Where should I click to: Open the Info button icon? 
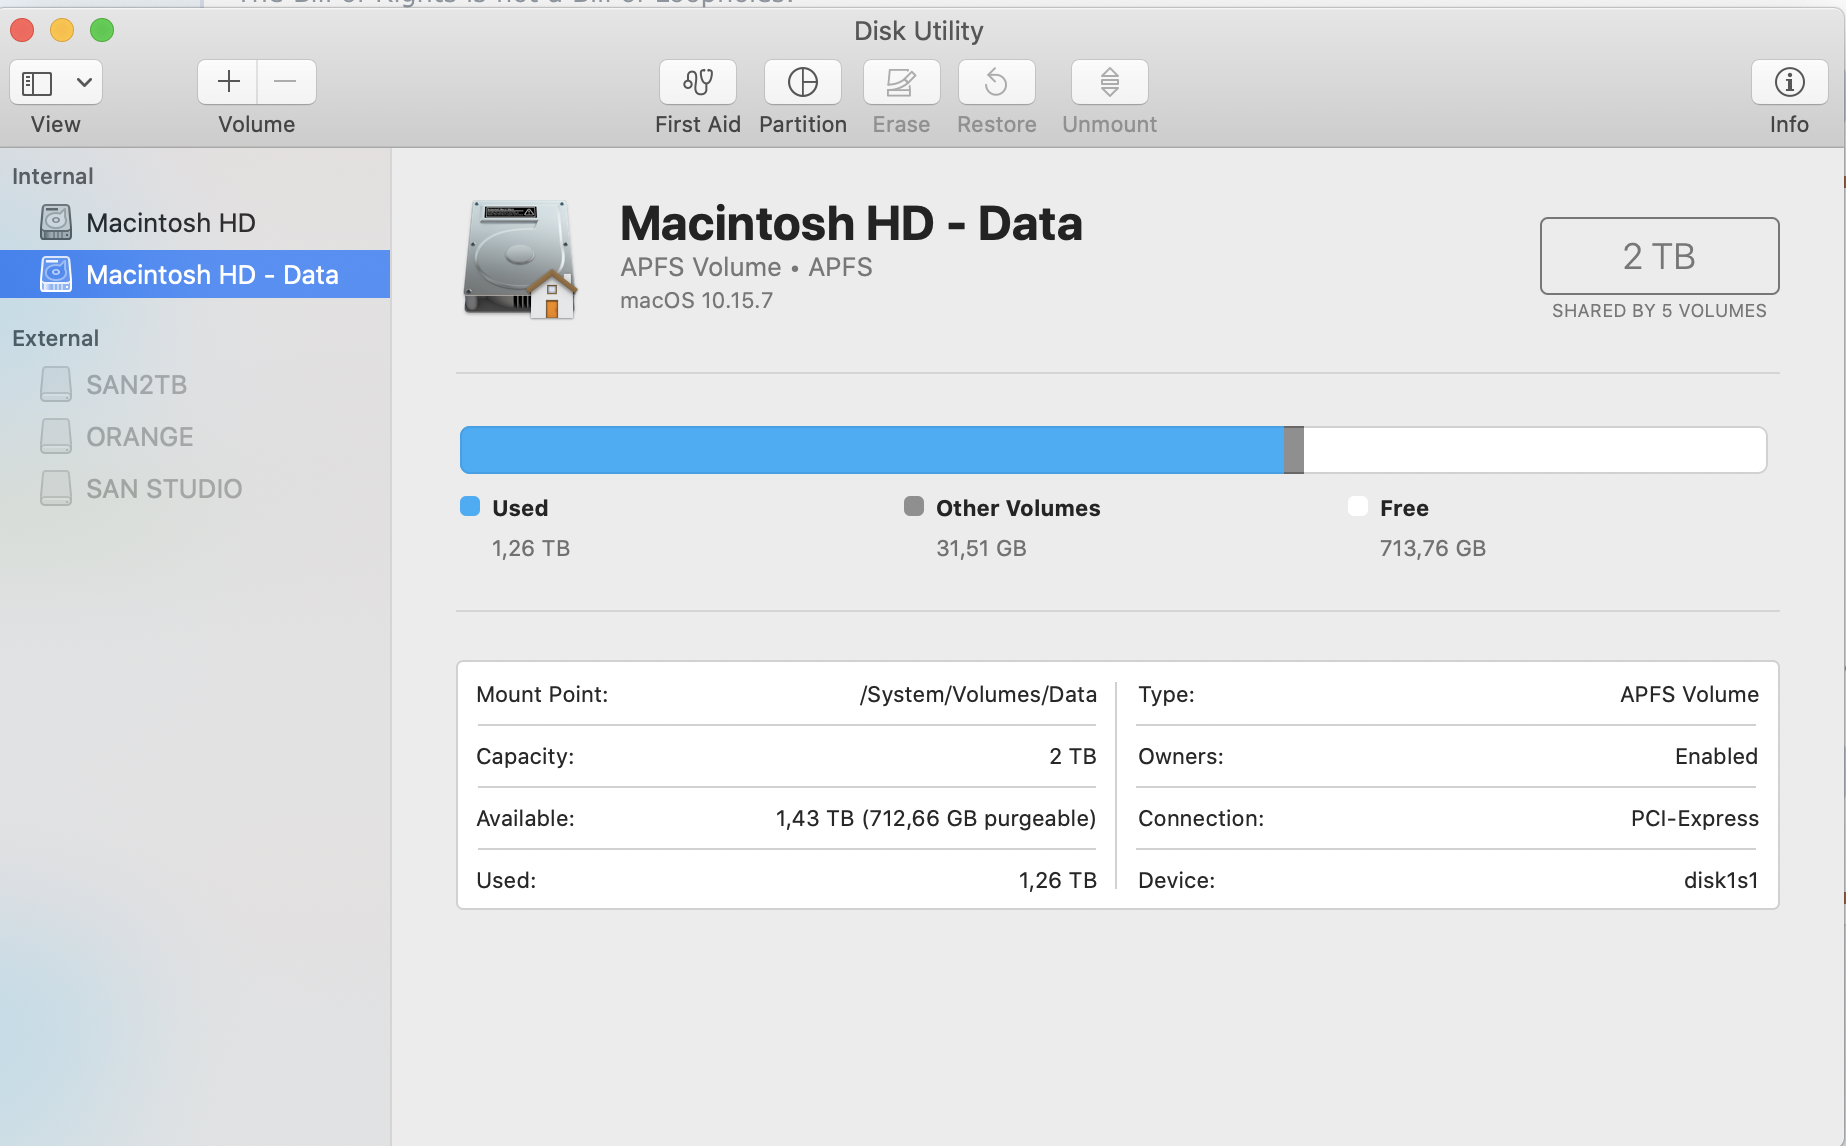point(1789,82)
